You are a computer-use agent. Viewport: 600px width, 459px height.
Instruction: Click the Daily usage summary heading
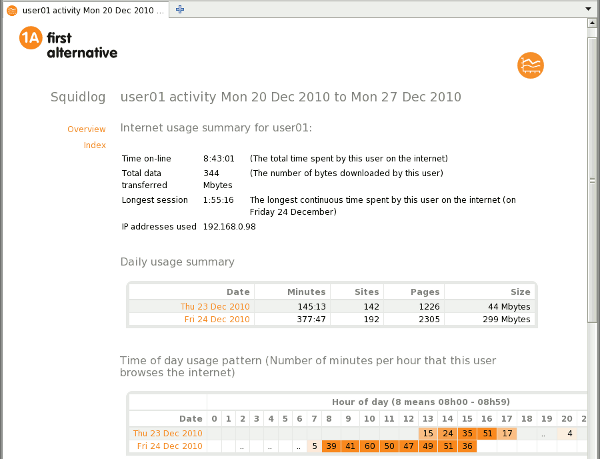177,262
